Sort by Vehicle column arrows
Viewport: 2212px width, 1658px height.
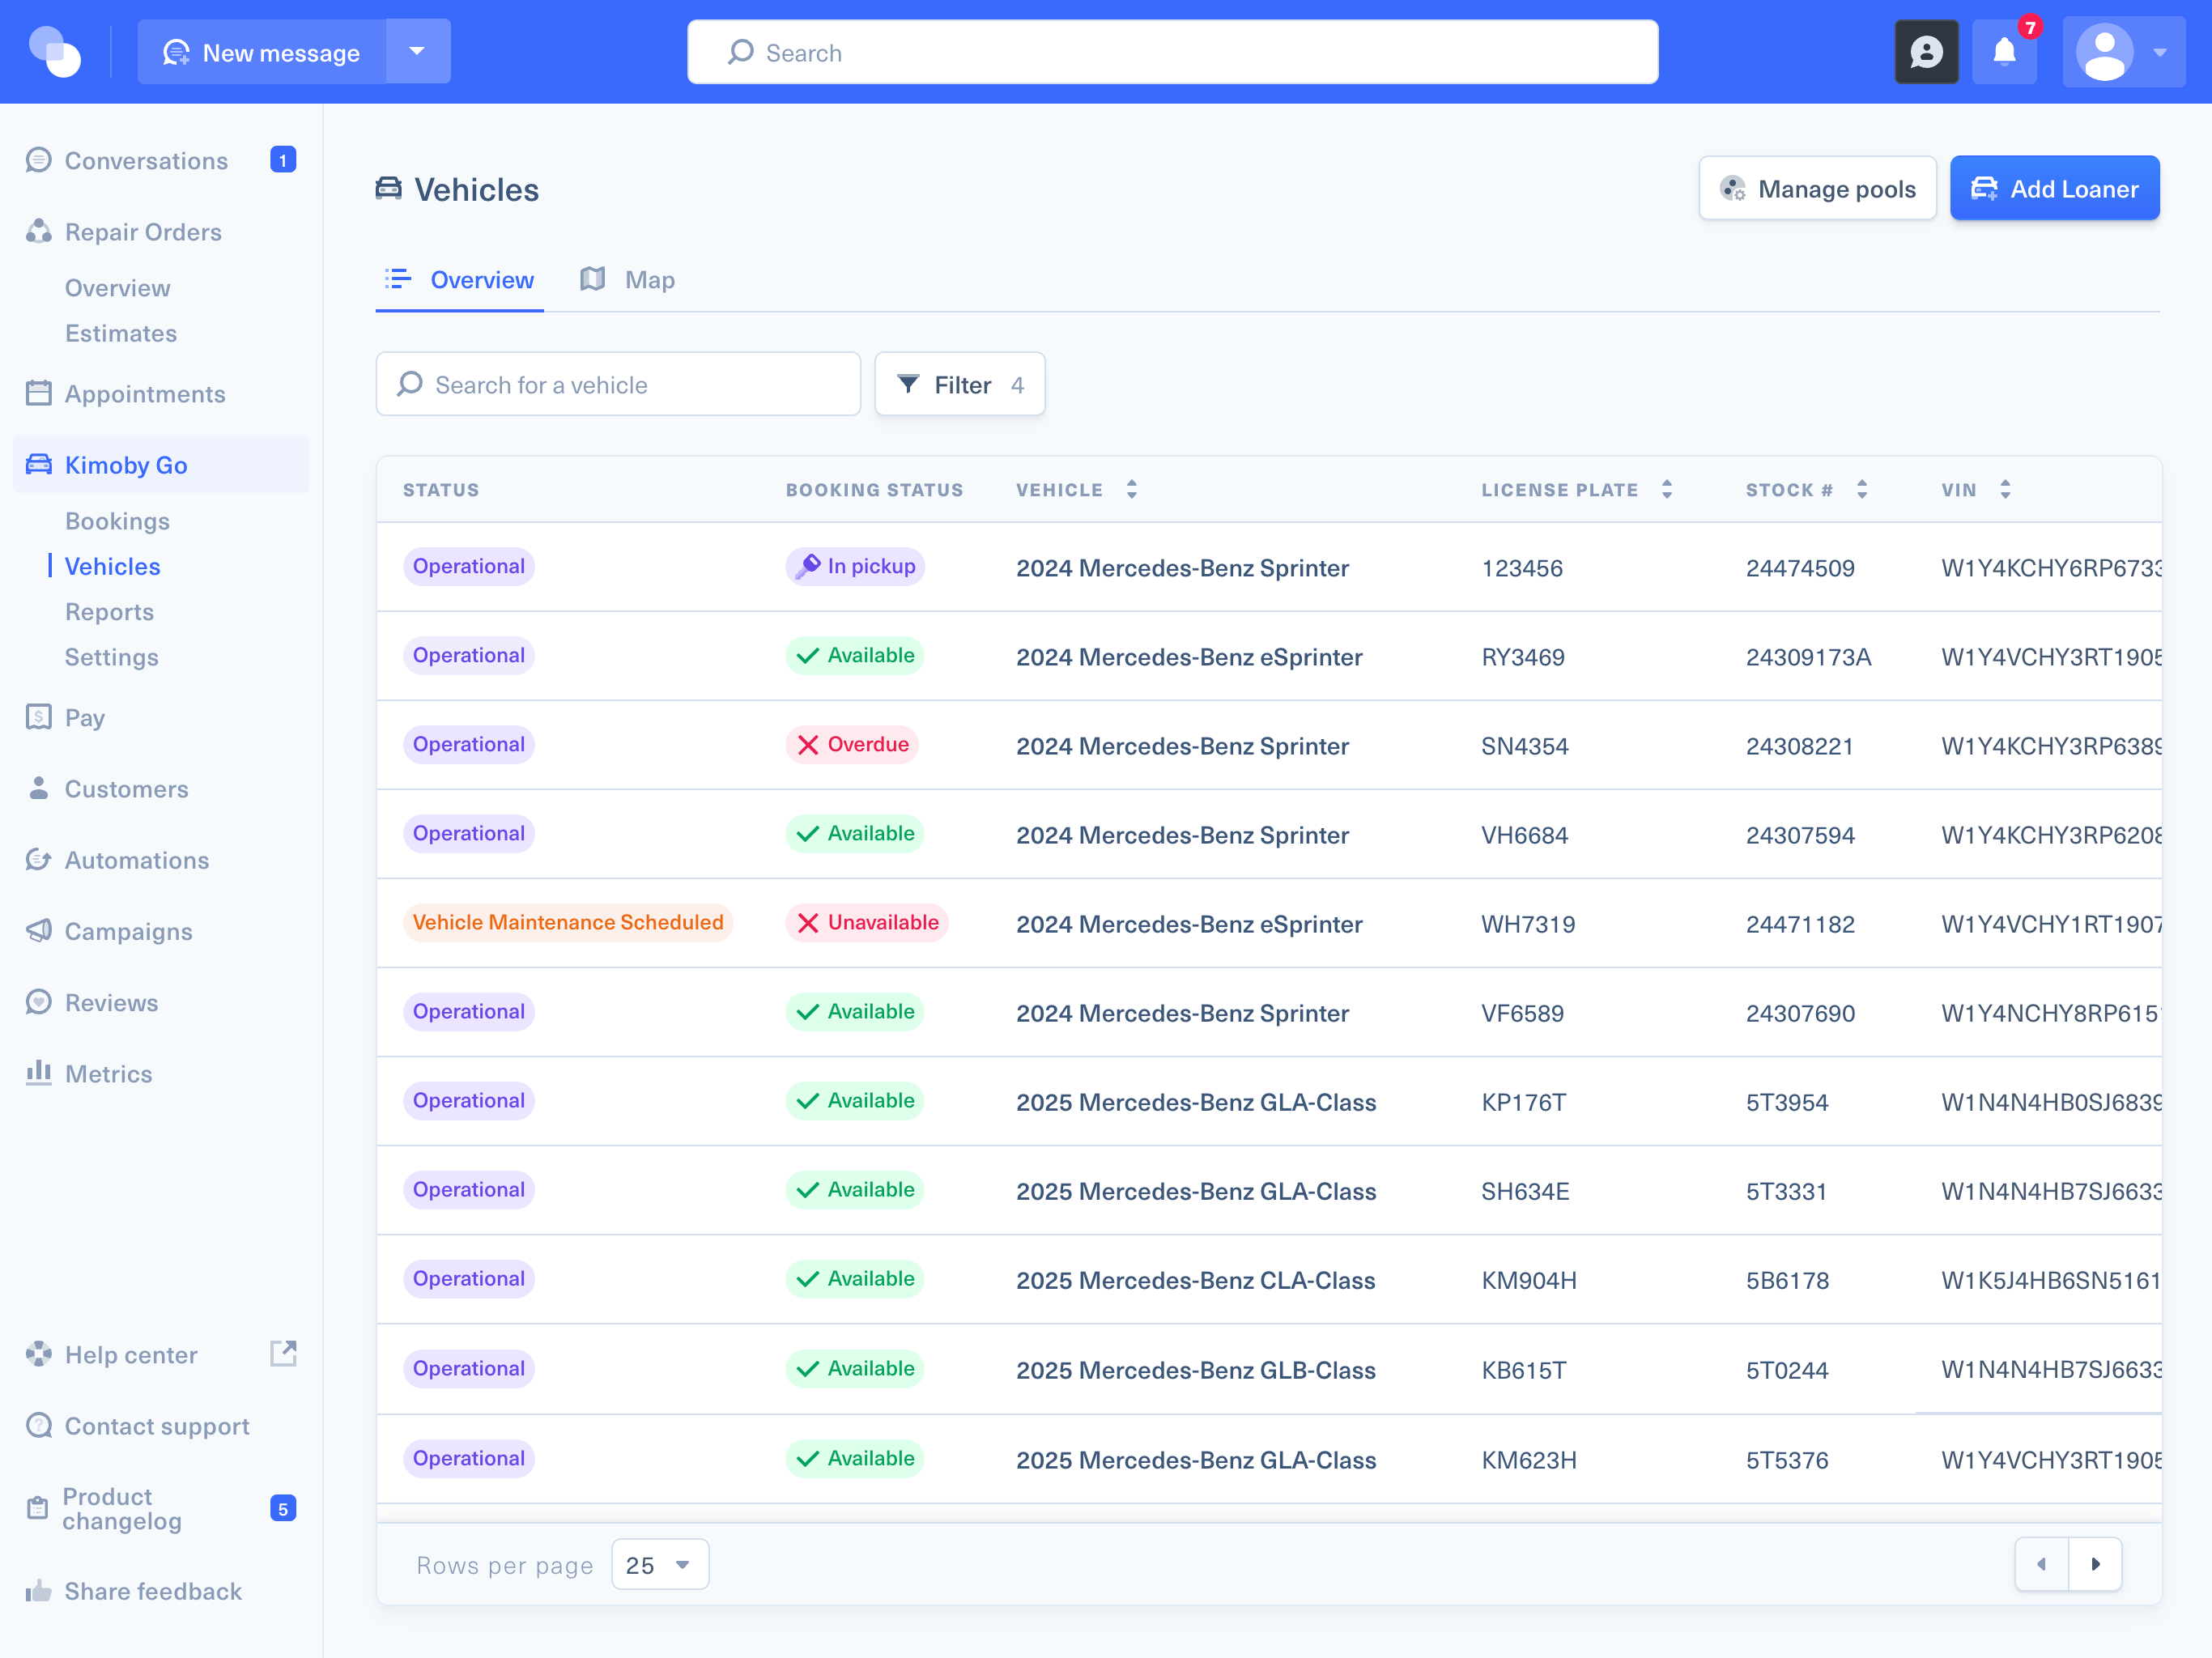(1131, 490)
